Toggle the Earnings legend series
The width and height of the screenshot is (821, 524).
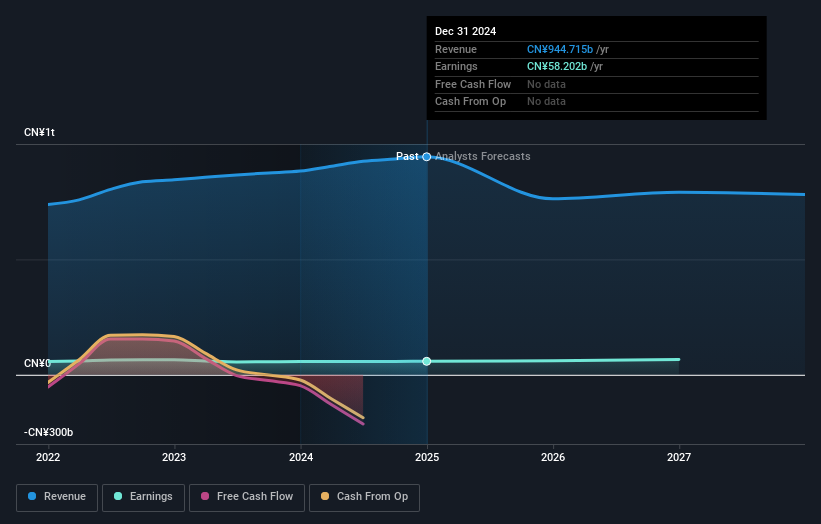point(143,497)
